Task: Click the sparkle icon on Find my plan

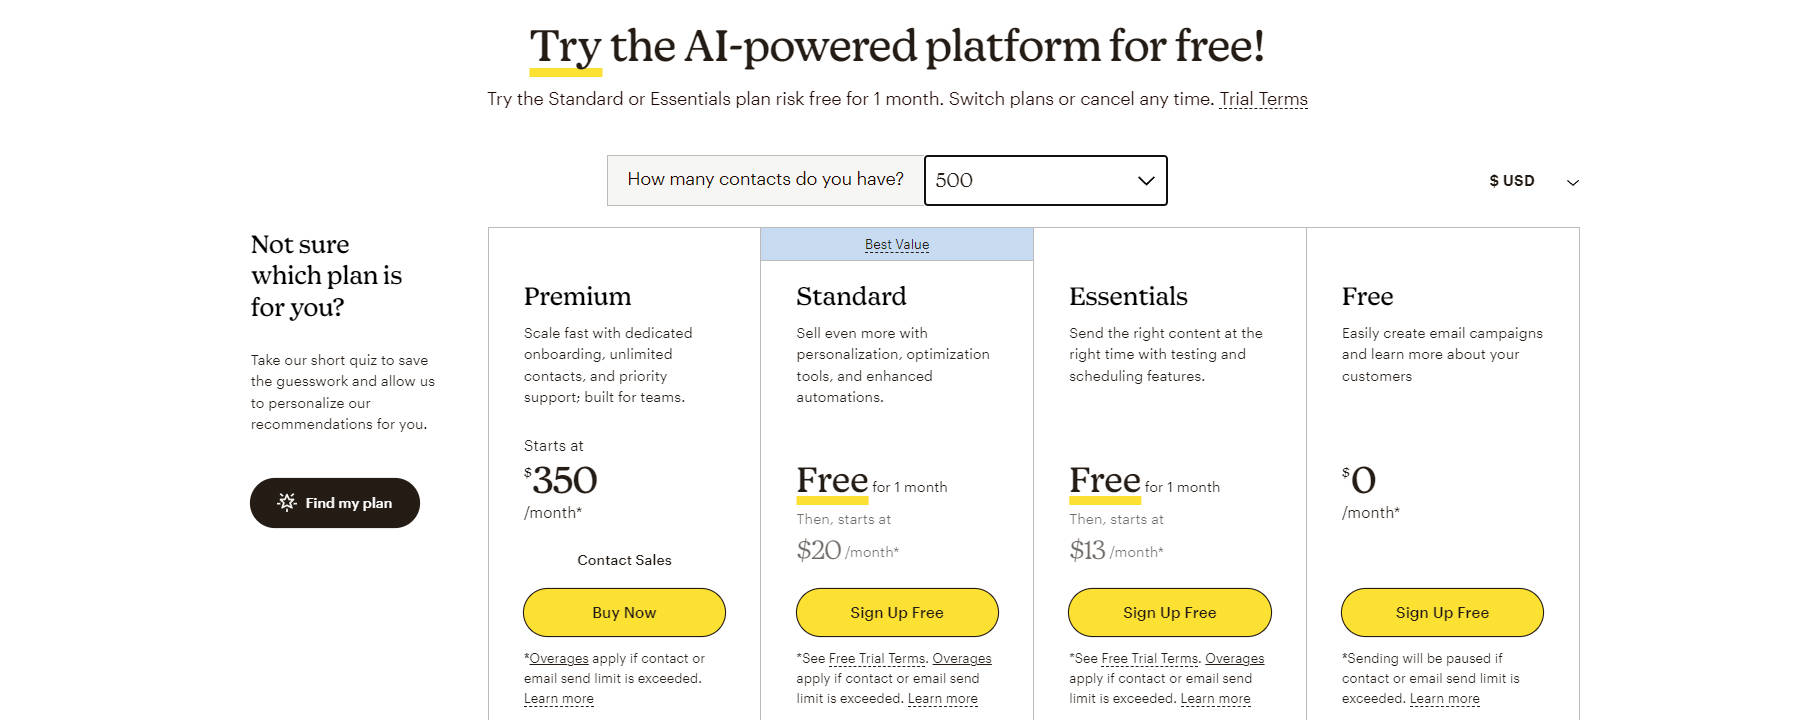Action: coord(285,503)
